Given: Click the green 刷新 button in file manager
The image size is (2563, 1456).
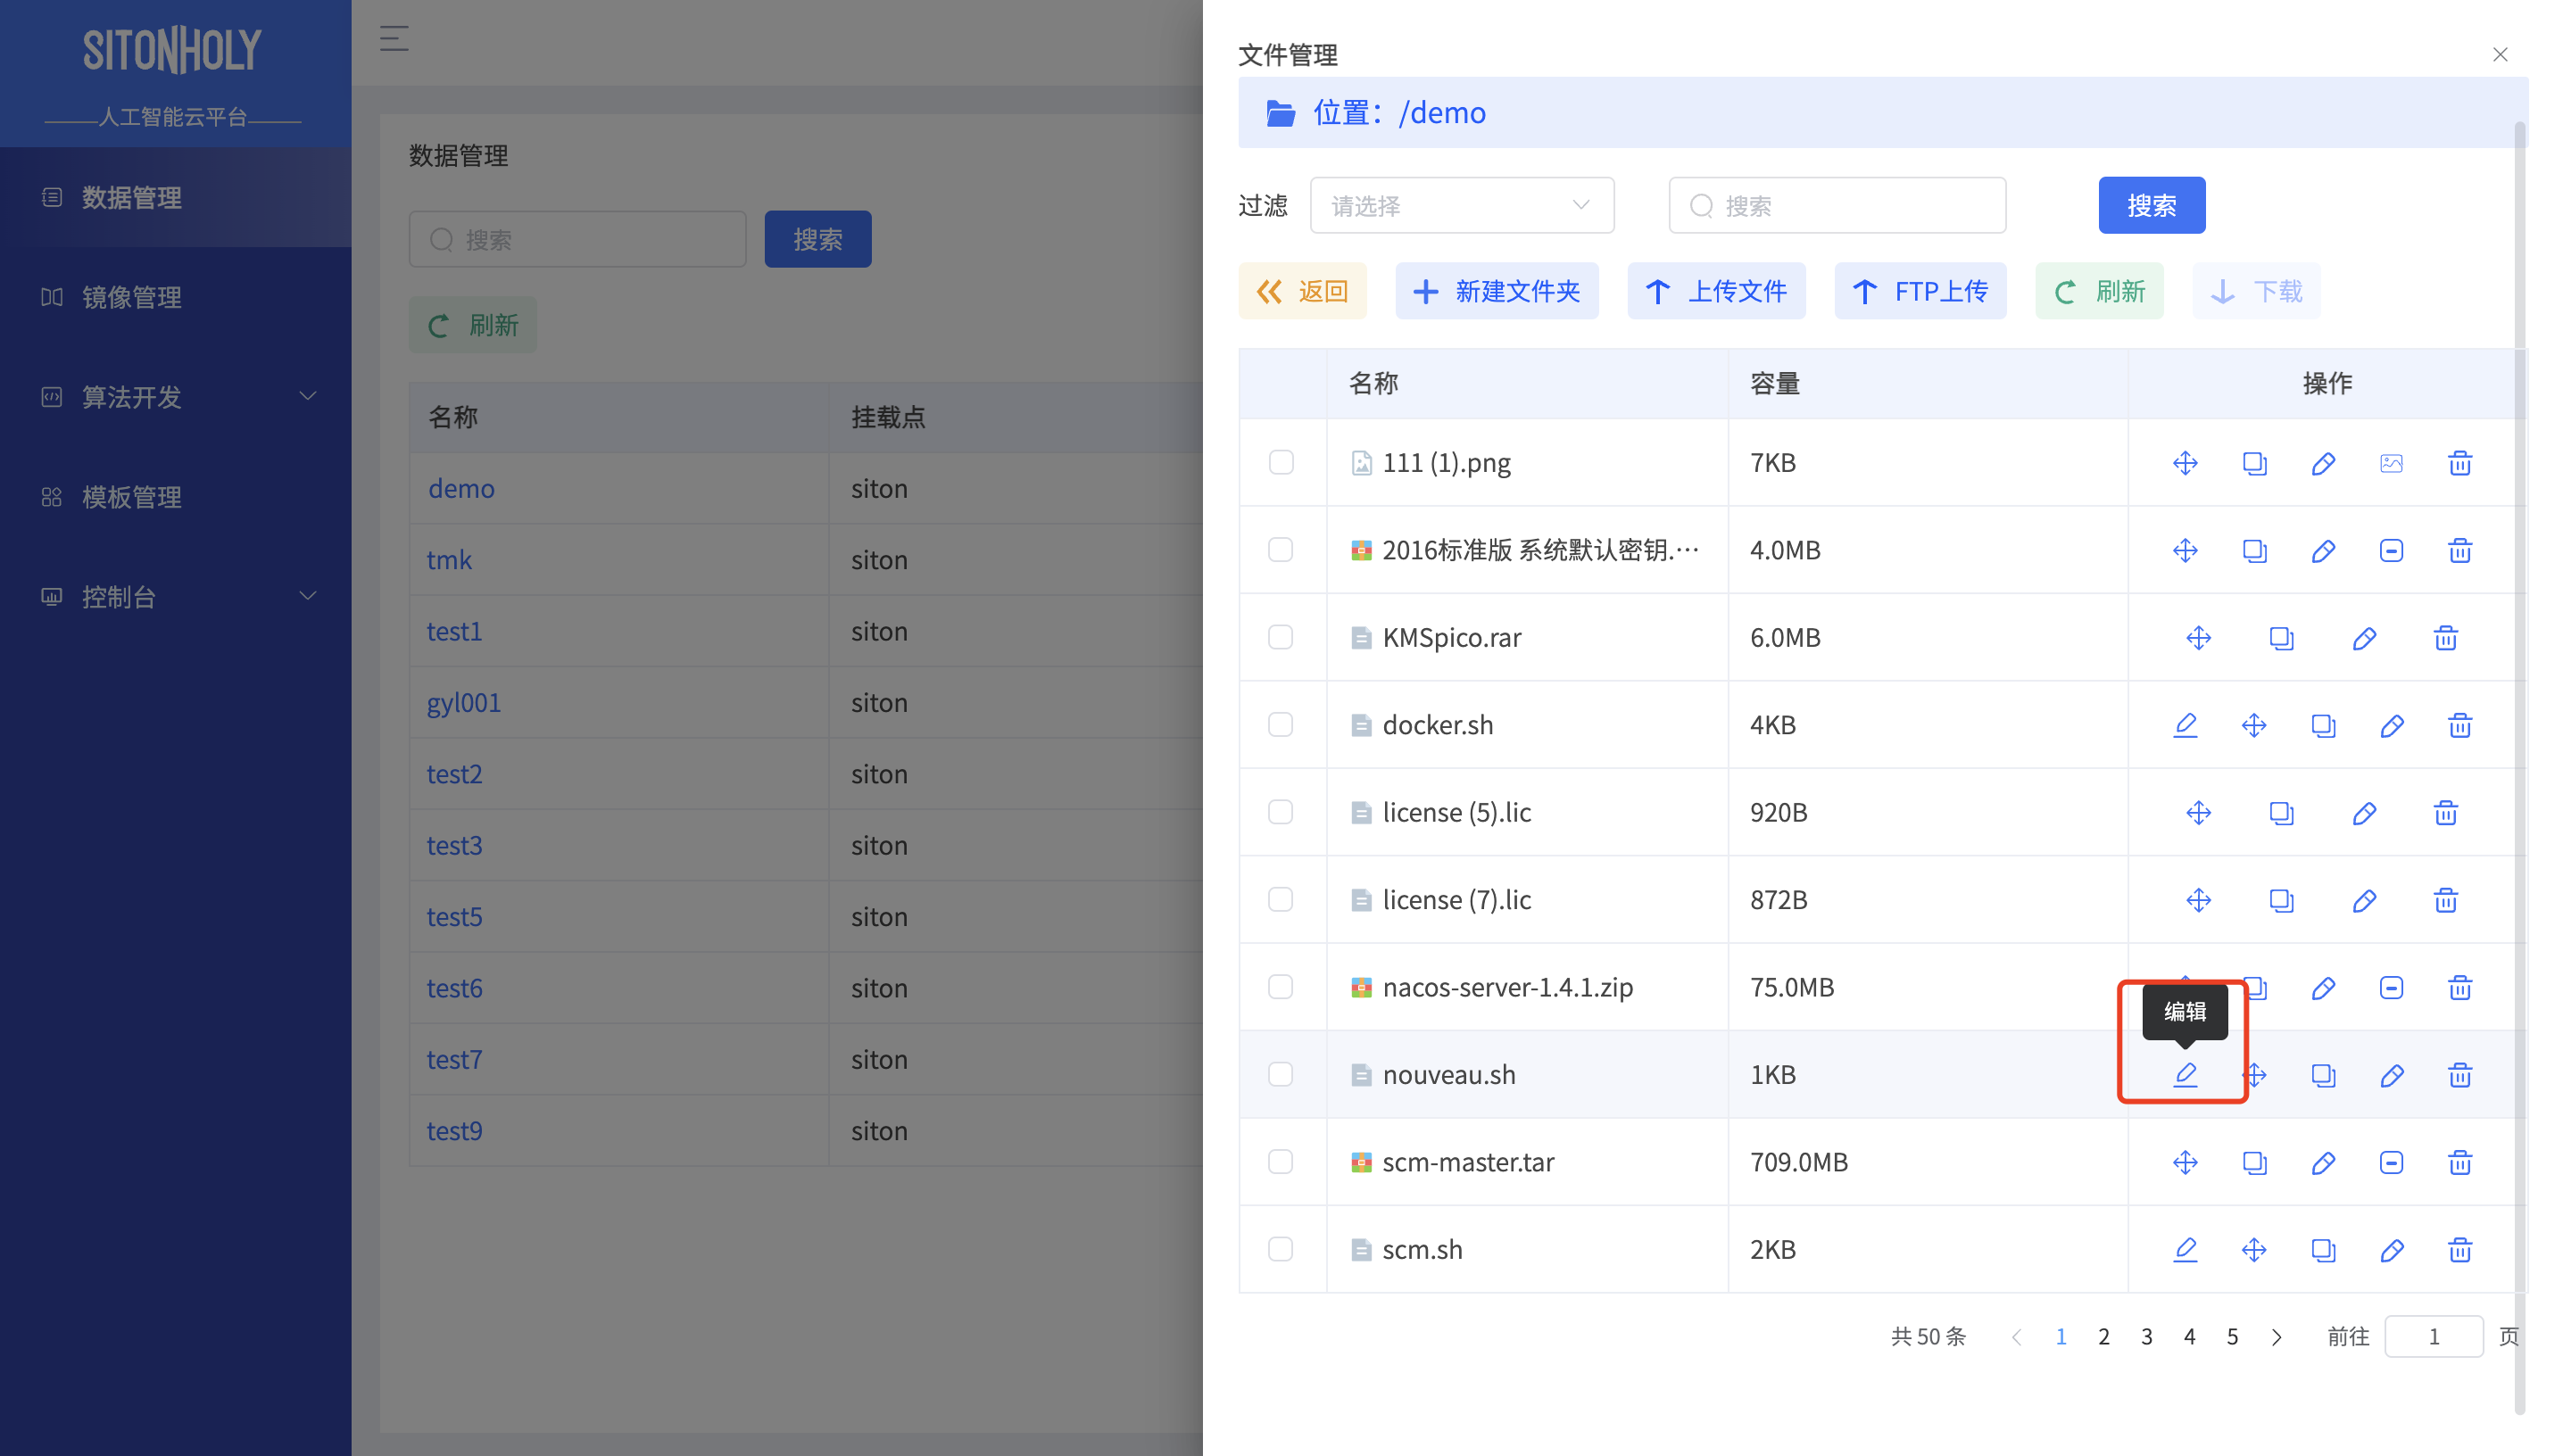Looking at the screenshot, I should coord(2099,291).
